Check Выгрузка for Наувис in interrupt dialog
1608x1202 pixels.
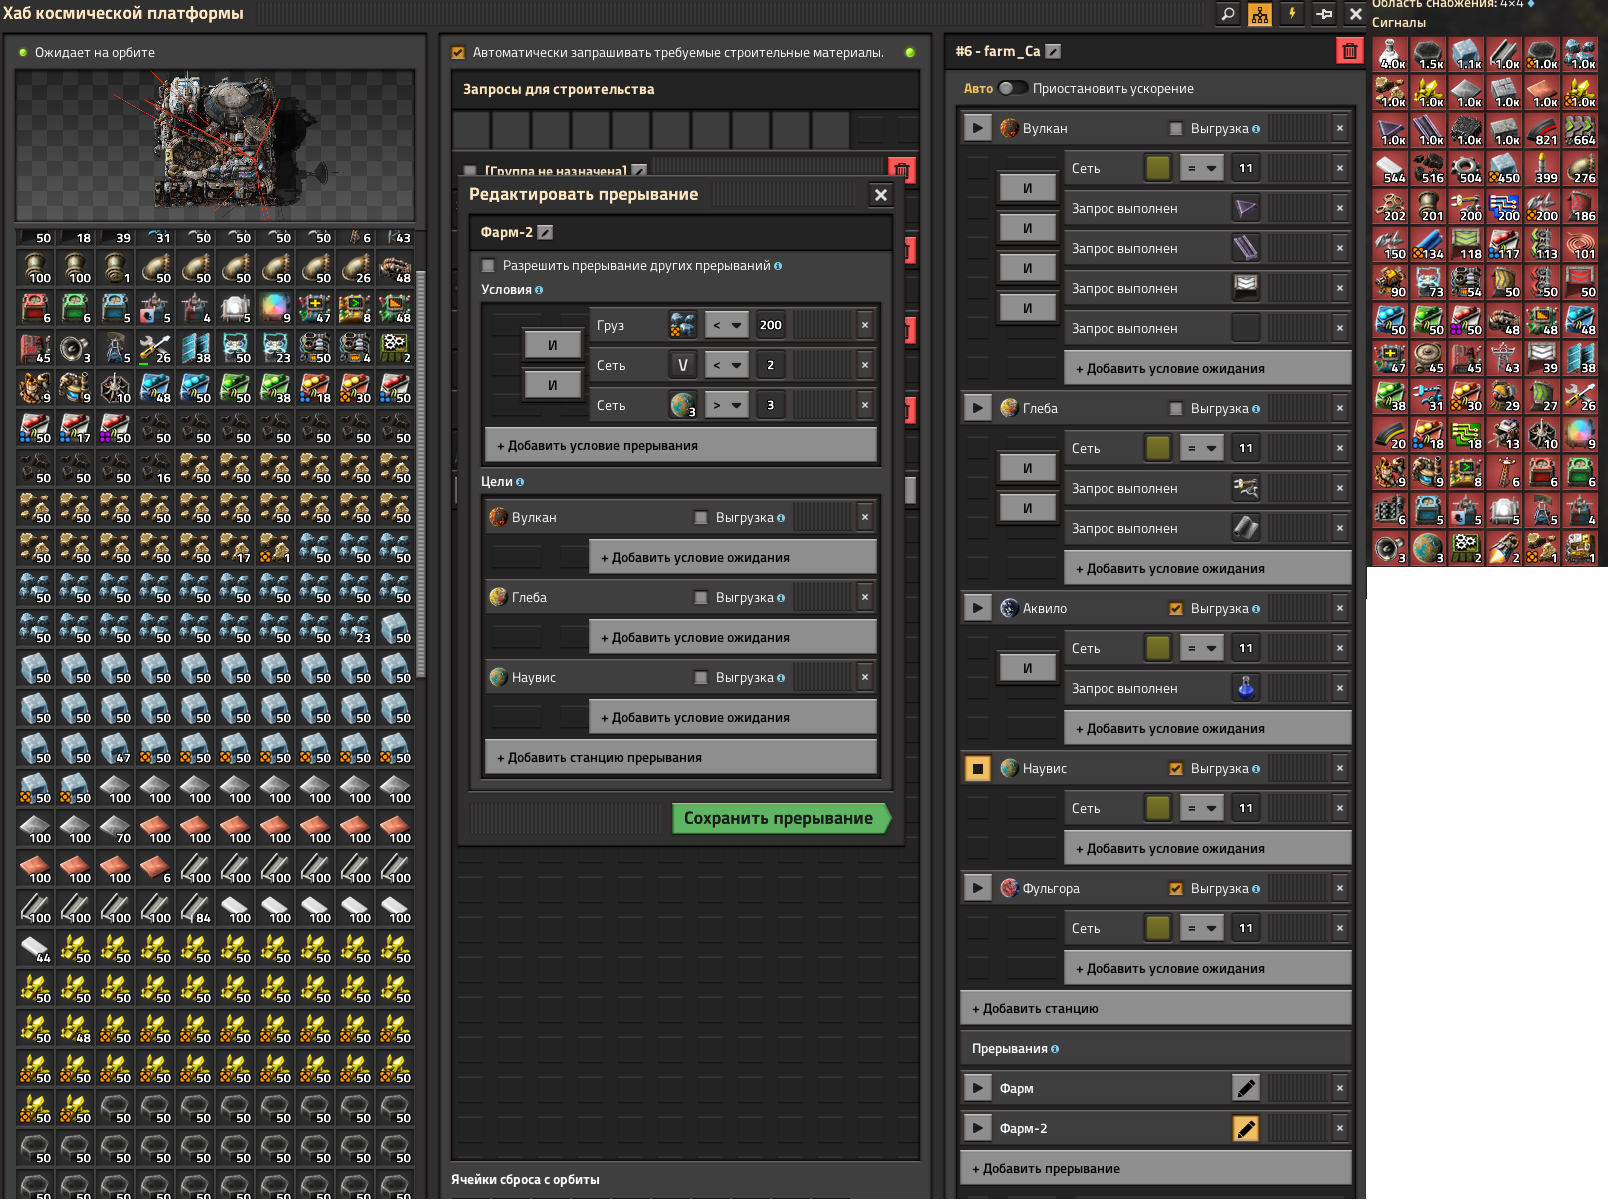point(701,677)
